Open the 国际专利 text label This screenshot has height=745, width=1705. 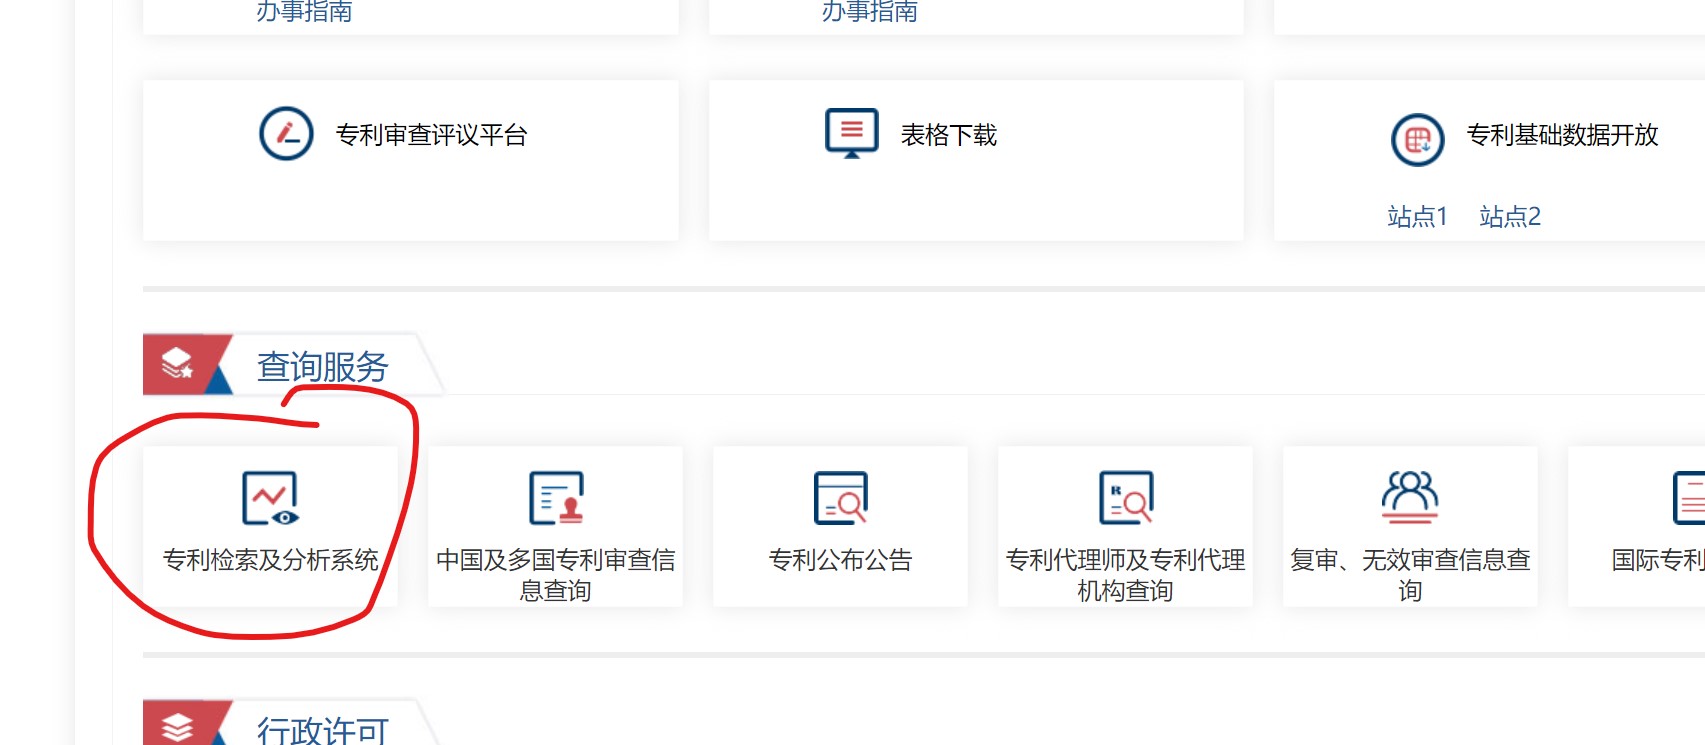(x=1658, y=560)
